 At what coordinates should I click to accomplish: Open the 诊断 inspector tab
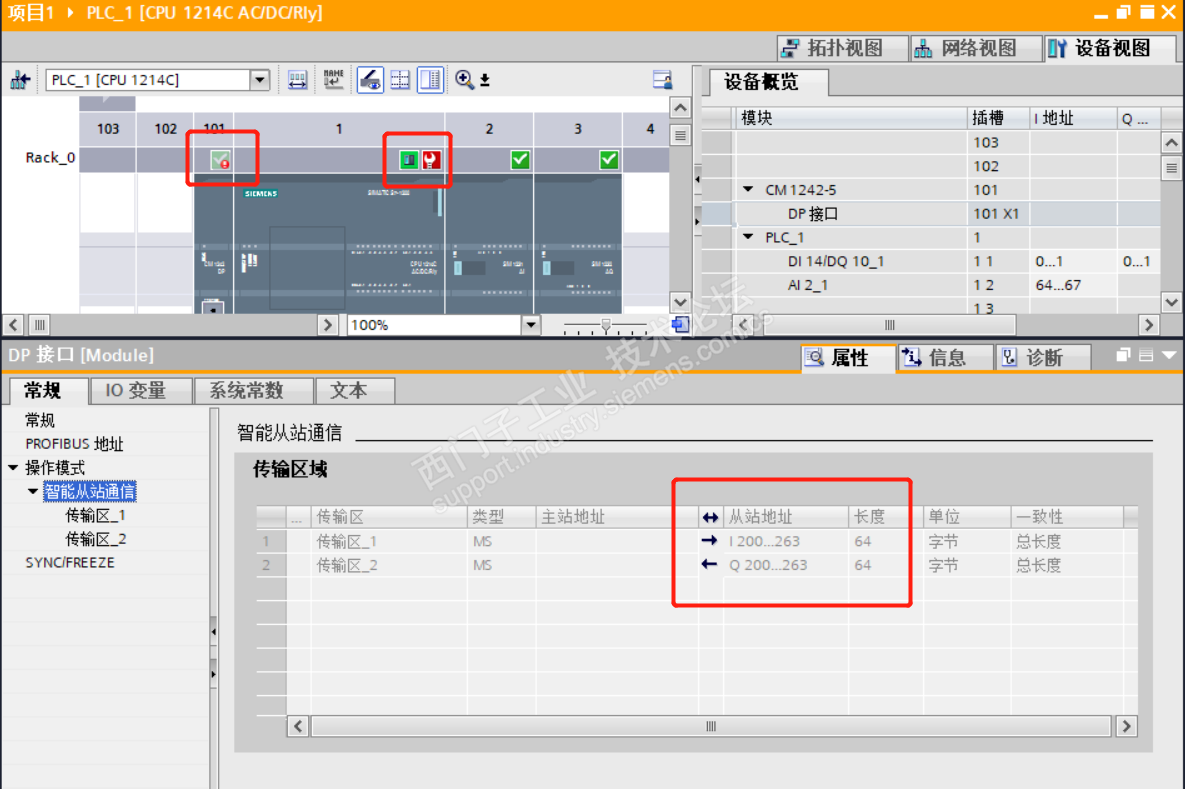click(x=1043, y=357)
